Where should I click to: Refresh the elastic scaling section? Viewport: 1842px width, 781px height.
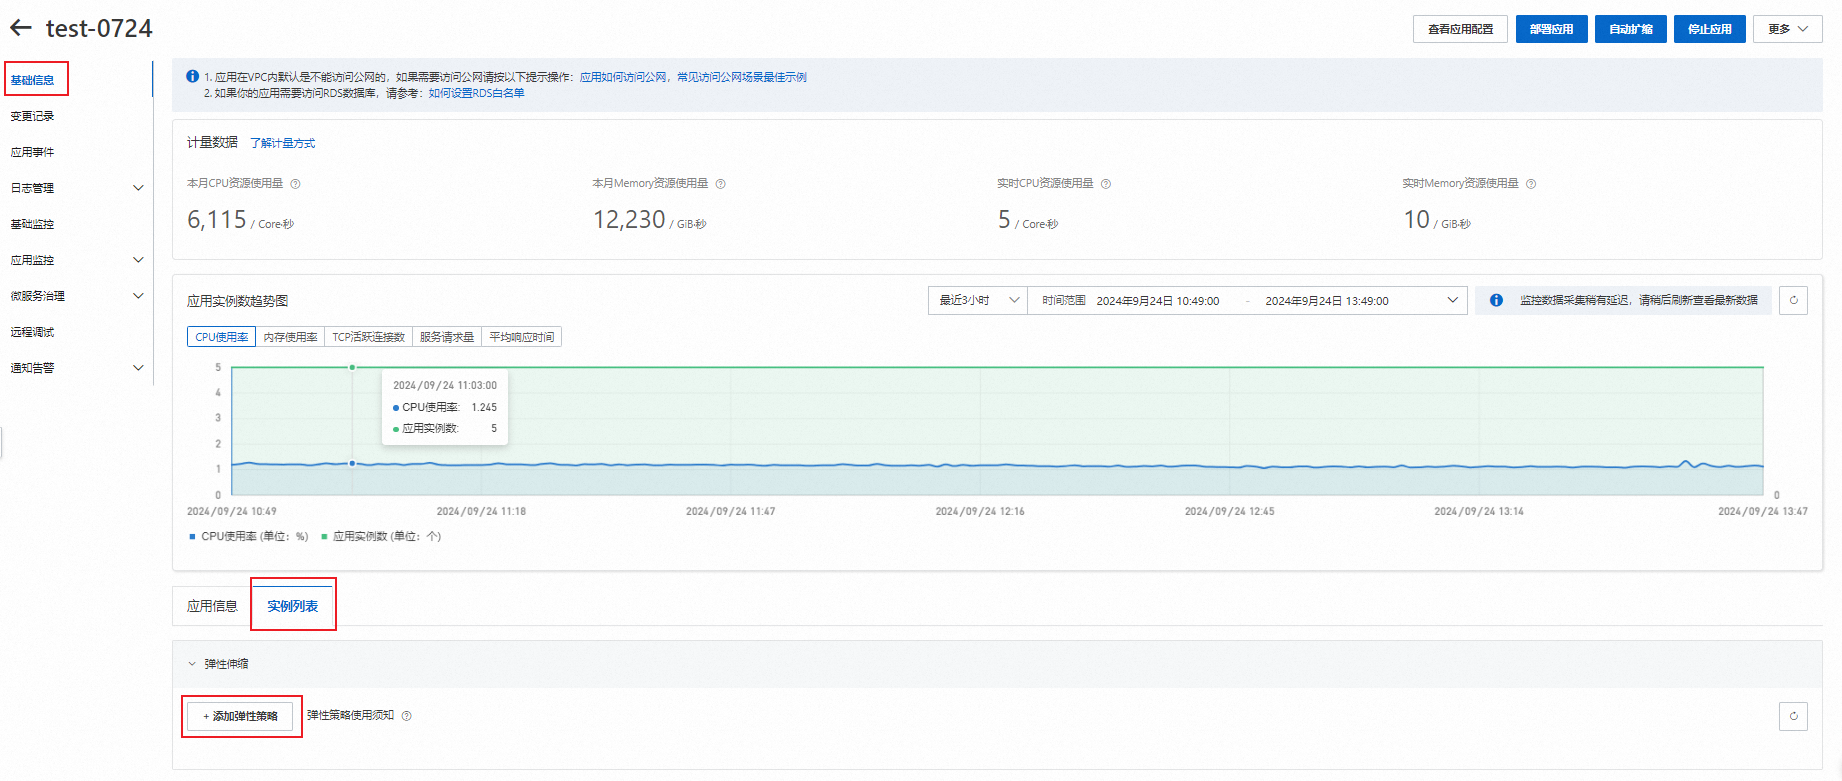(x=1793, y=716)
